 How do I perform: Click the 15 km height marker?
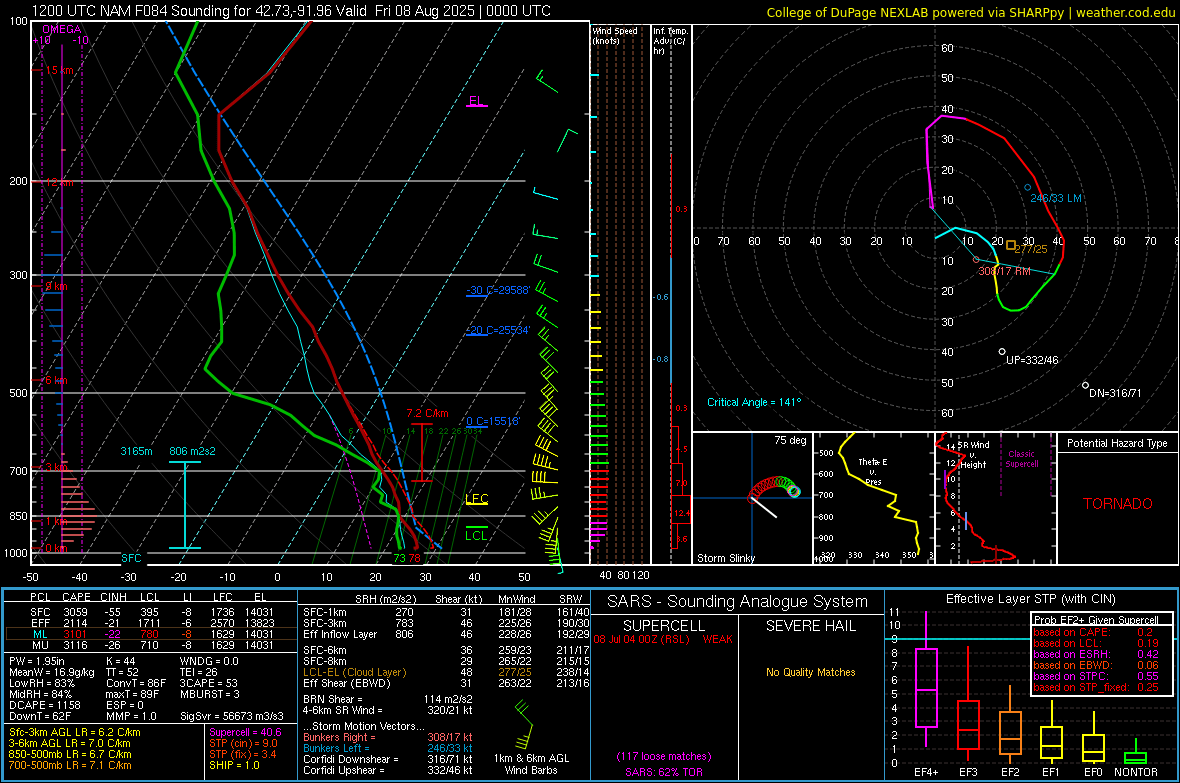[x=59, y=70]
